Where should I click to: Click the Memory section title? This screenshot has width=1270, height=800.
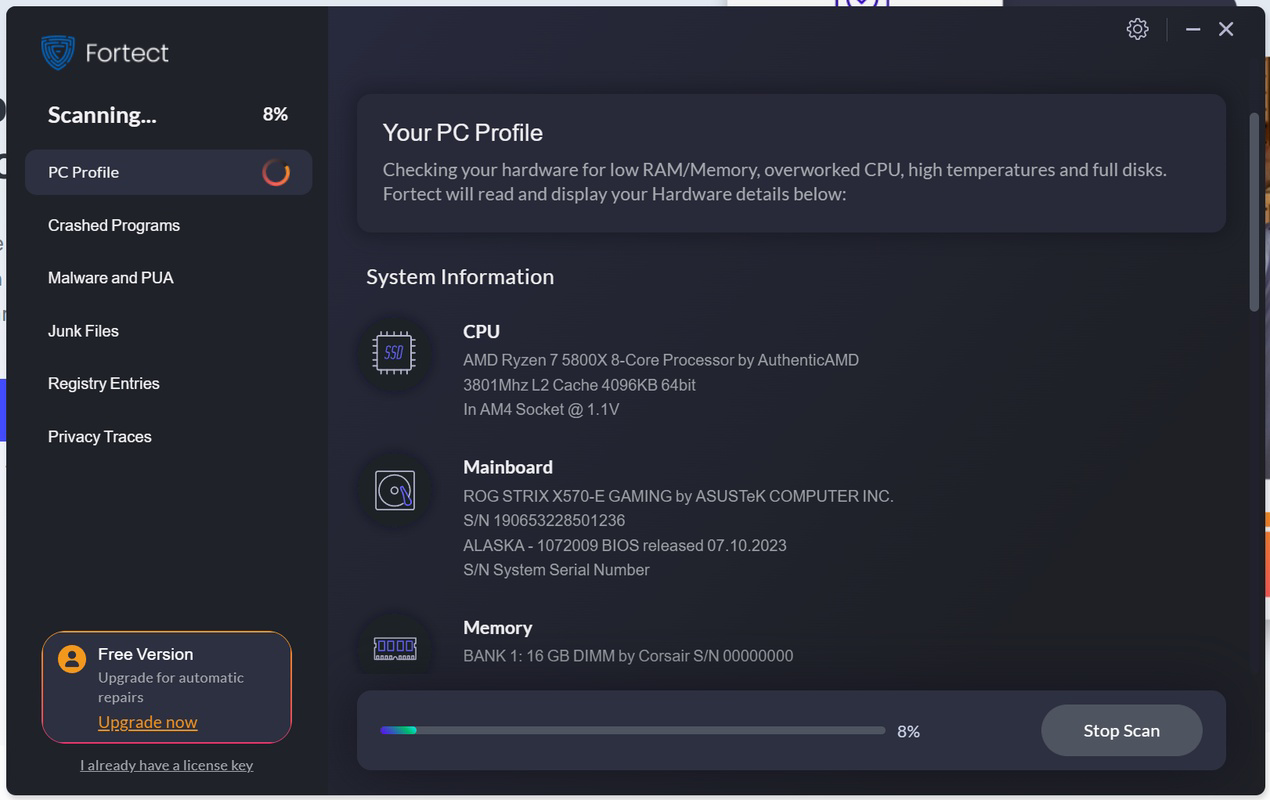(498, 628)
